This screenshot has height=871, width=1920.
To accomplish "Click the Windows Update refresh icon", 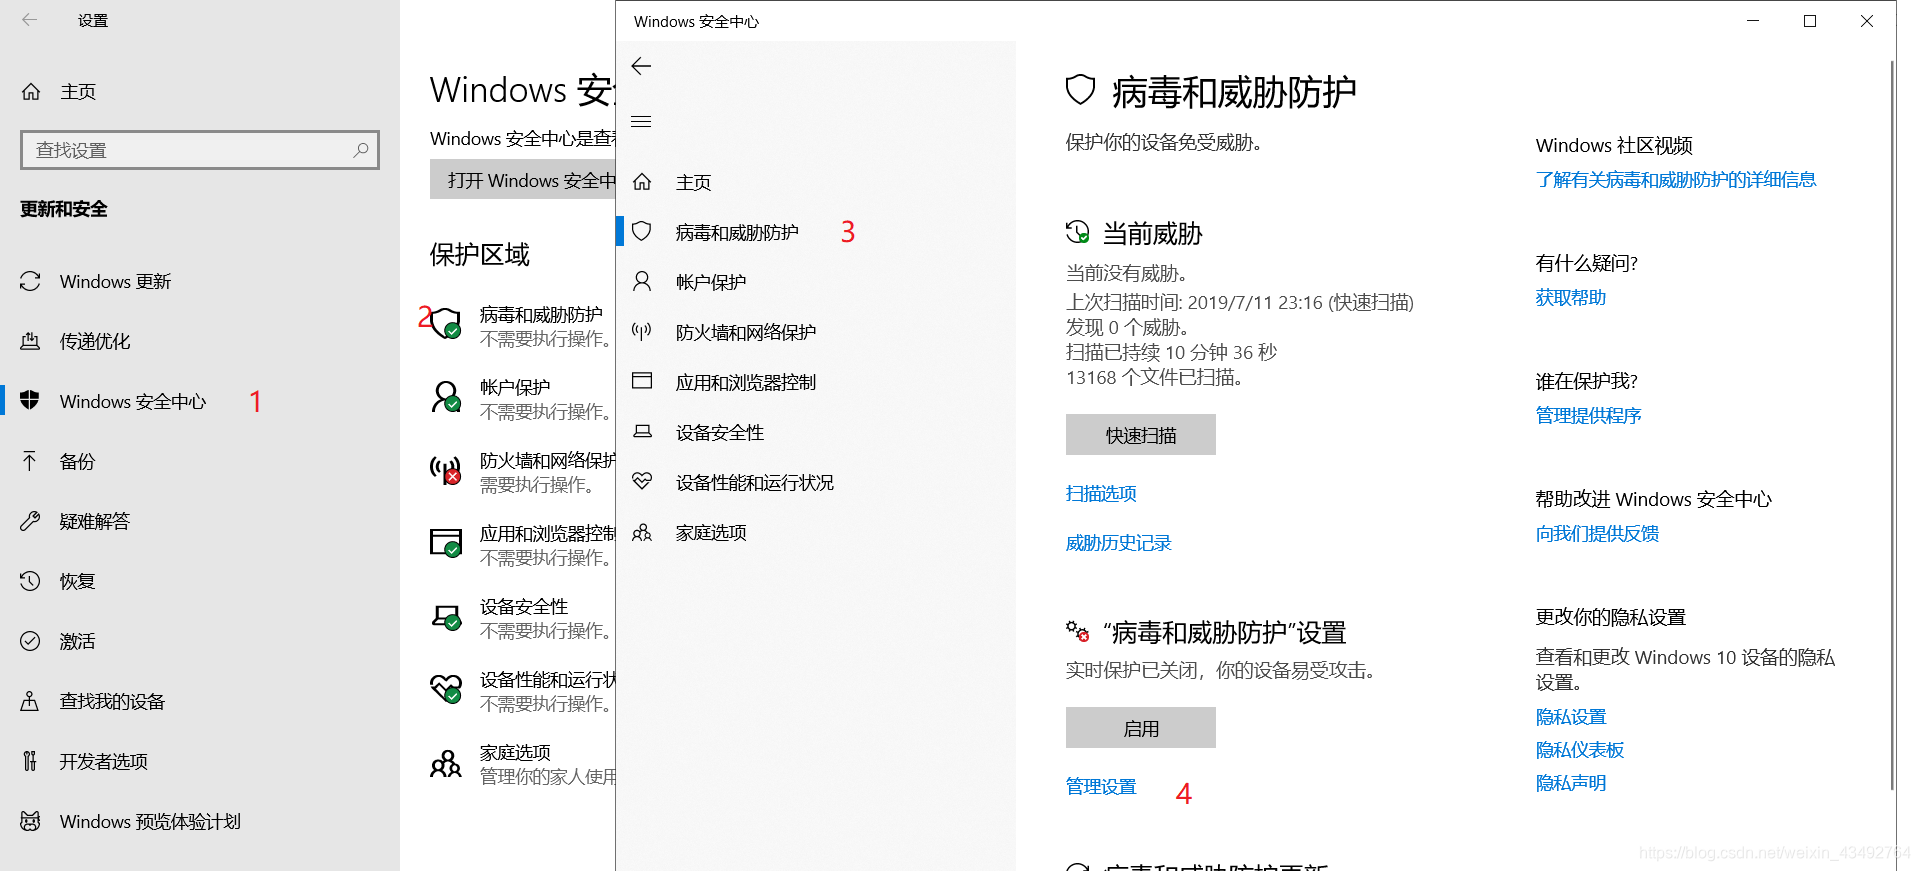I will click(x=31, y=281).
